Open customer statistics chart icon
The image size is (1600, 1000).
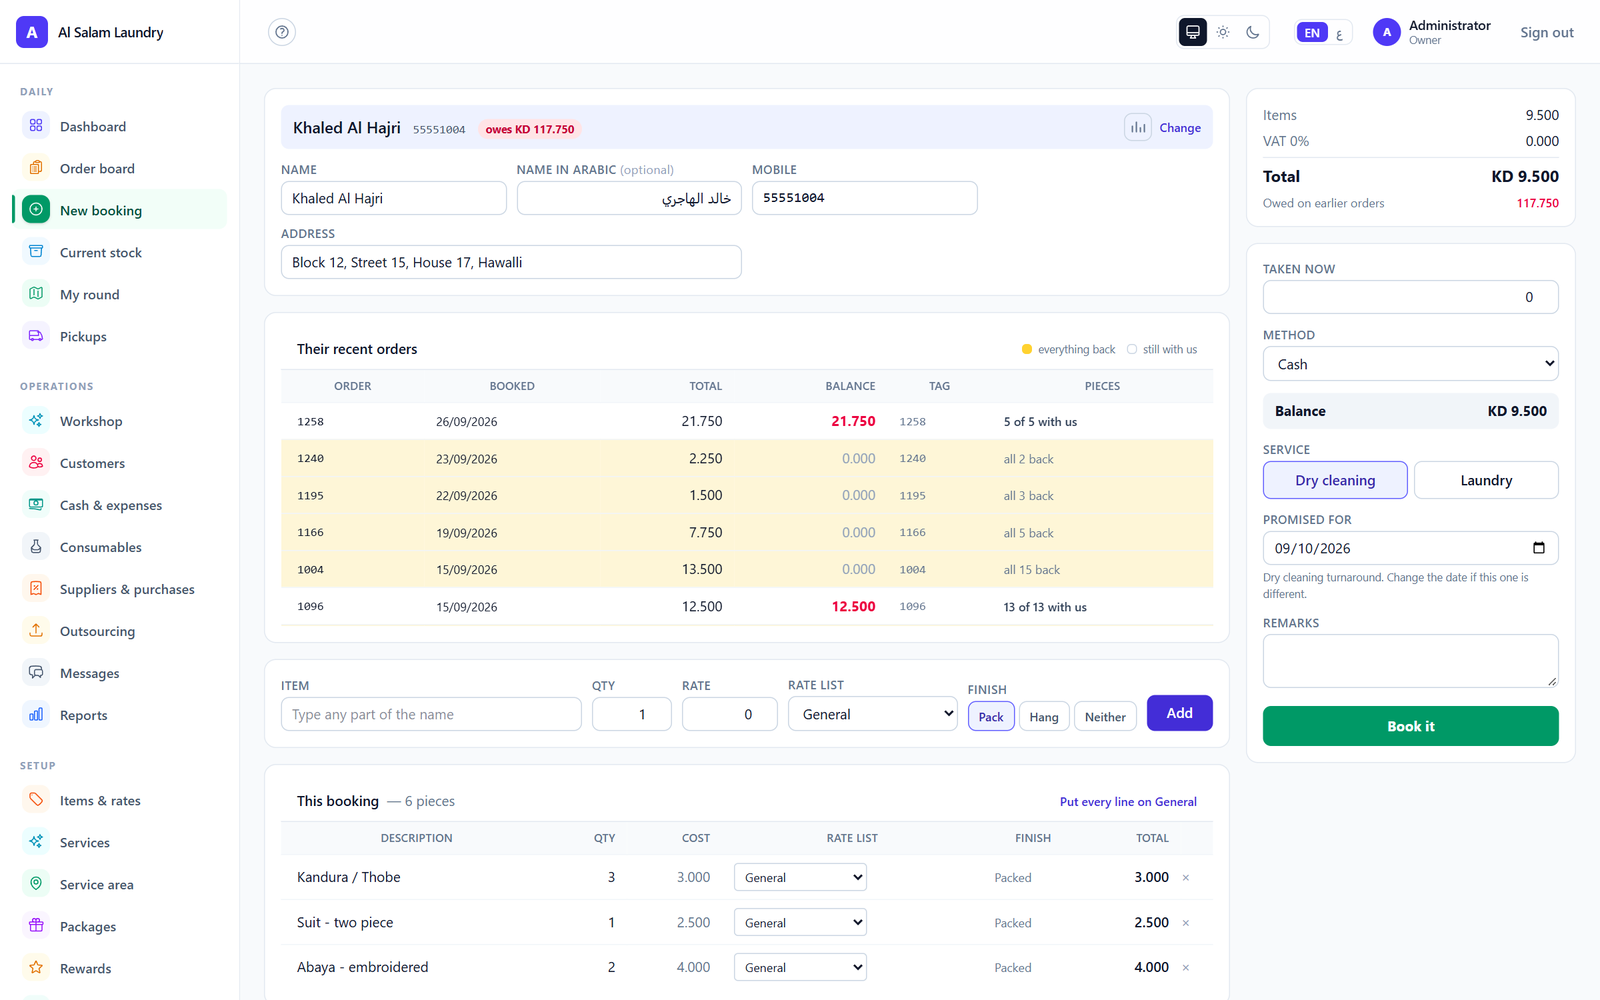(x=1138, y=127)
